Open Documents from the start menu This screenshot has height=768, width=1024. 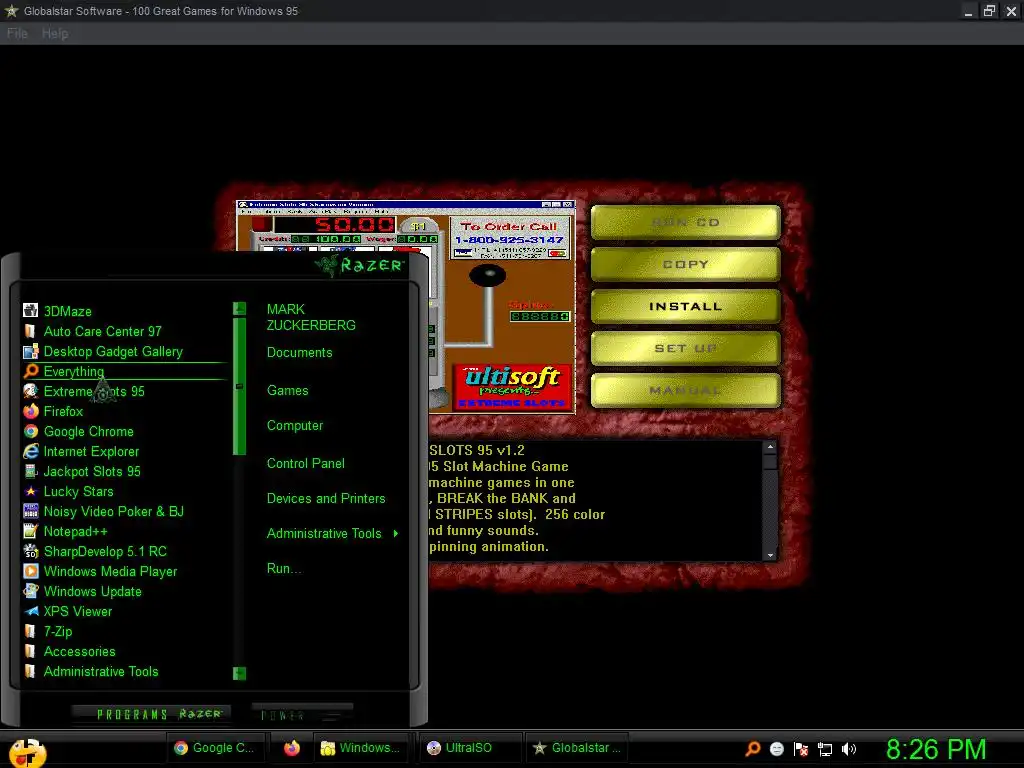pyautogui.click(x=299, y=353)
